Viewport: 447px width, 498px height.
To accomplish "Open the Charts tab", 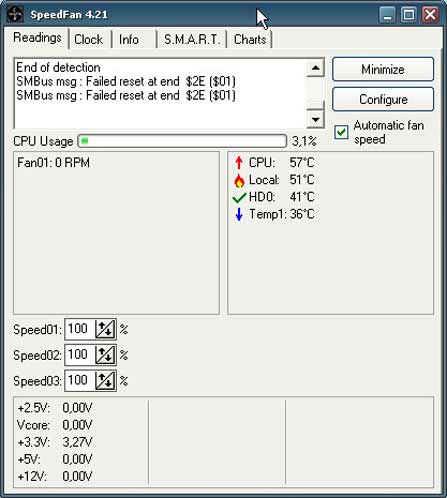I will click(x=250, y=40).
